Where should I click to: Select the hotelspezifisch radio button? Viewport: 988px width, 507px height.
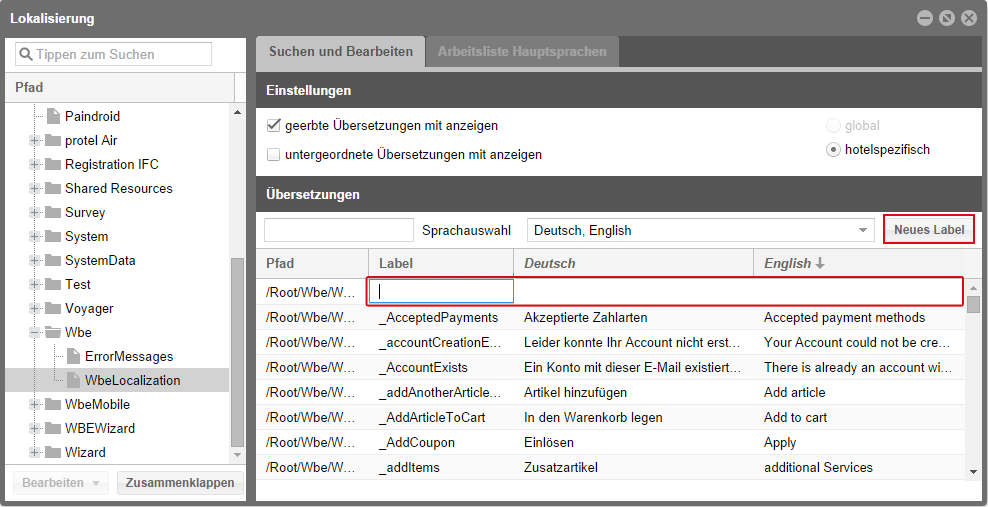tap(833, 150)
